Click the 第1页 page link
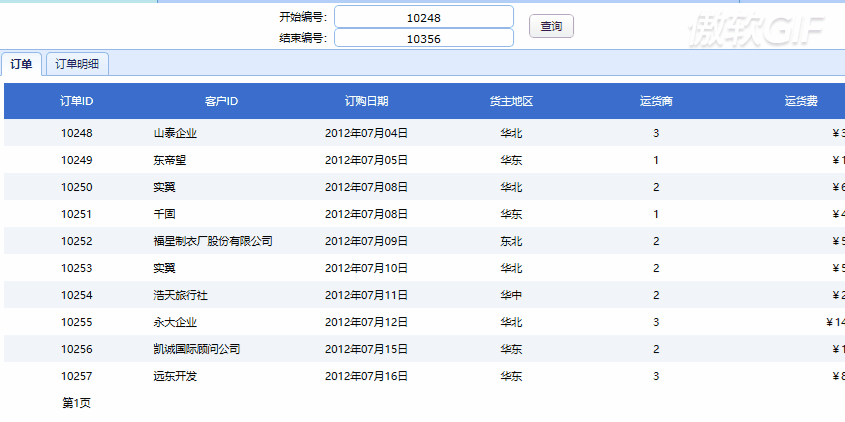 [77, 403]
